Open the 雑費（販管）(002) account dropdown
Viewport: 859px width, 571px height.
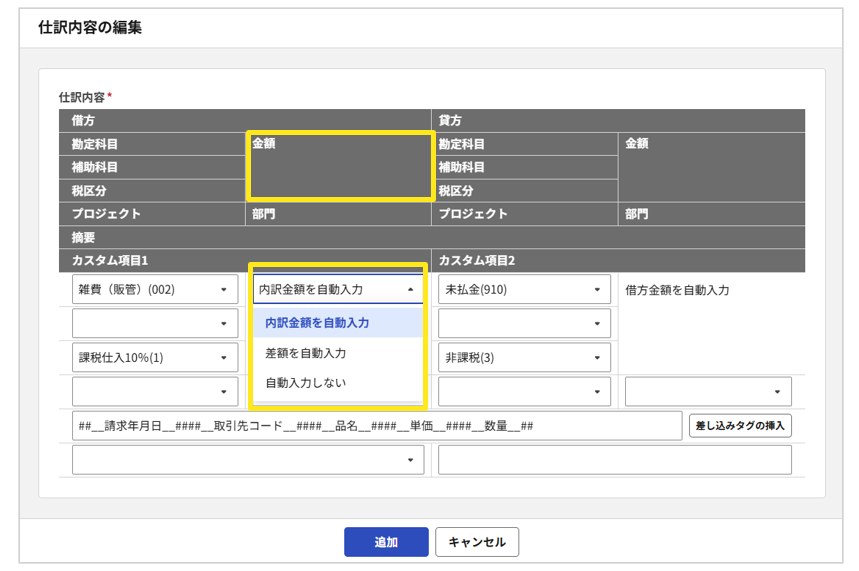(x=155, y=290)
